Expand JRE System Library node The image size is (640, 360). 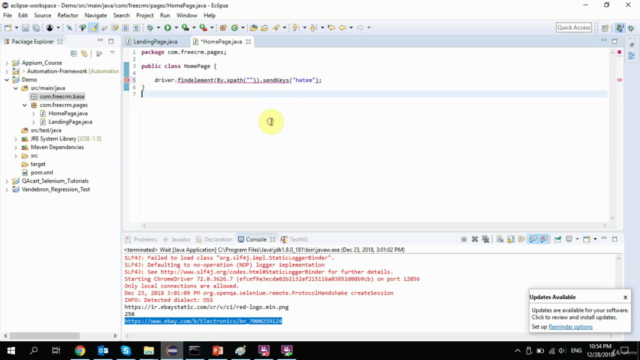coord(16,139)
